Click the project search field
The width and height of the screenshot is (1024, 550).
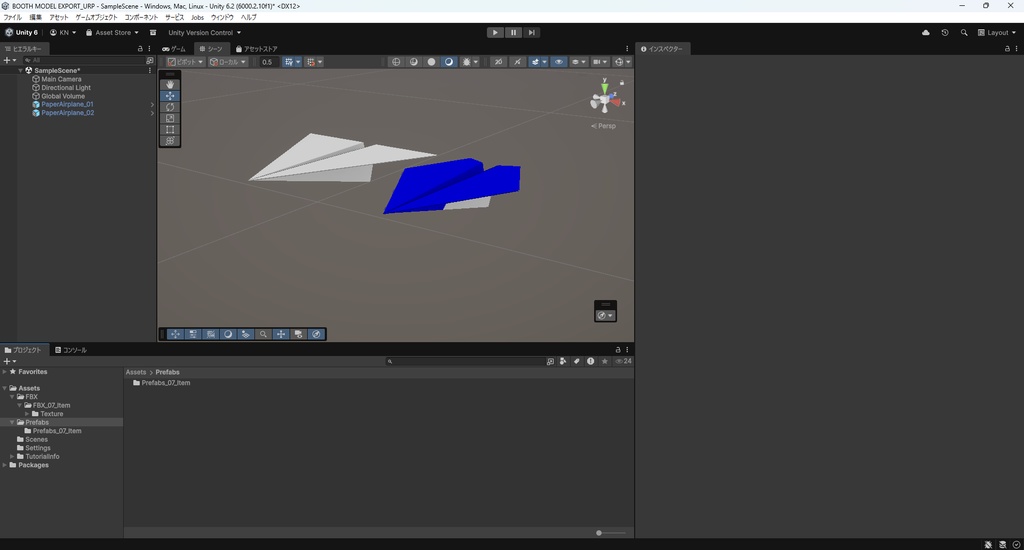[x=464, y=361]
